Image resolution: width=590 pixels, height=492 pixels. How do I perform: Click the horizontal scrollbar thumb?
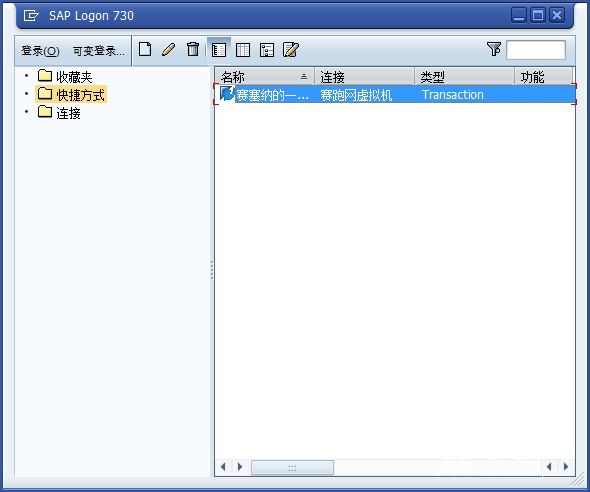click(x=292, y=467)
